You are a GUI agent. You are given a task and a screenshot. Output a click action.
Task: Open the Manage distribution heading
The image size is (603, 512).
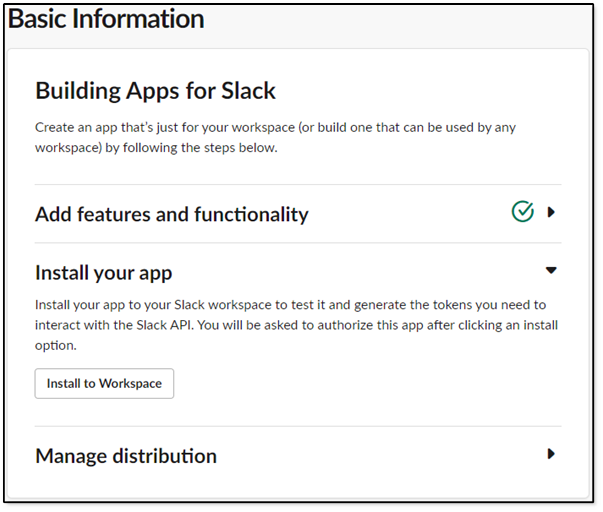[x=126, y=456]
